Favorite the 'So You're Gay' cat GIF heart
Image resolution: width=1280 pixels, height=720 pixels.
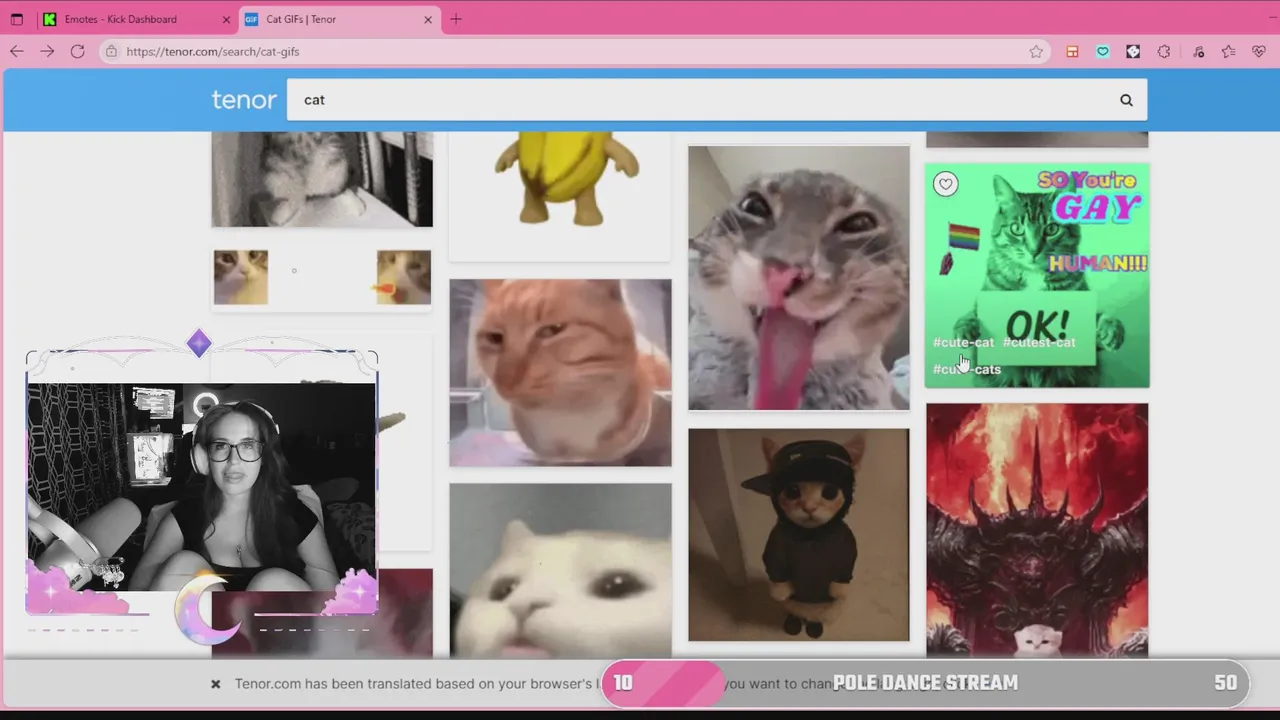pyautogui.click(x=946, y=183)
